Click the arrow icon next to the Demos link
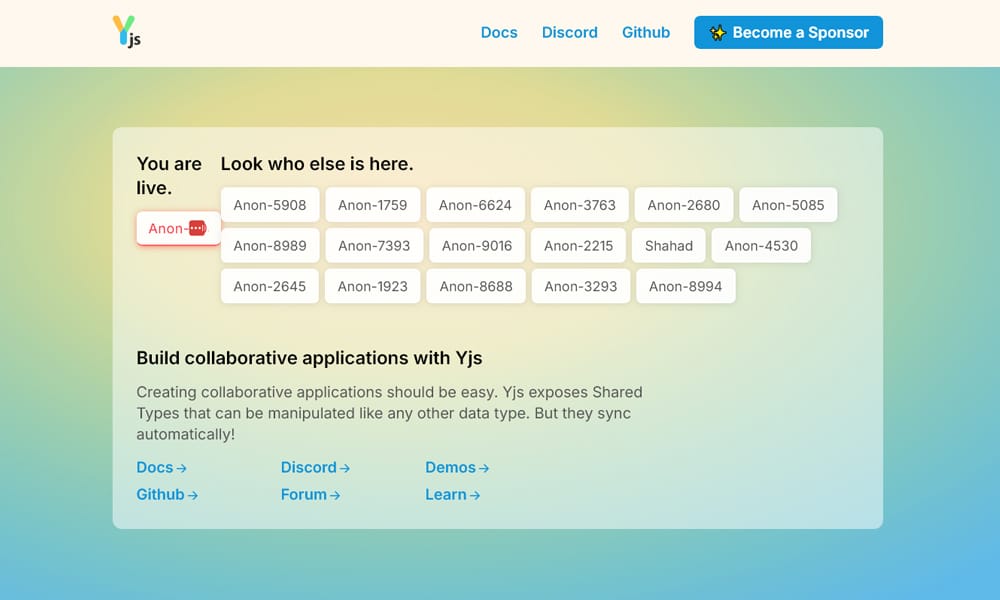Image resolution: width=1000 pixels, height=600 pixels. (484, 467)
